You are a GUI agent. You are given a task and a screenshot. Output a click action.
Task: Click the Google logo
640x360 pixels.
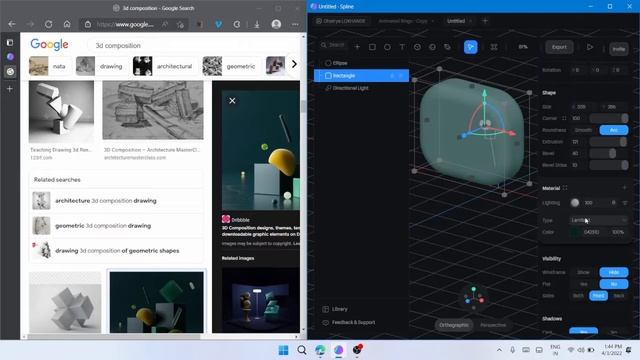click(x=49, y=44)
